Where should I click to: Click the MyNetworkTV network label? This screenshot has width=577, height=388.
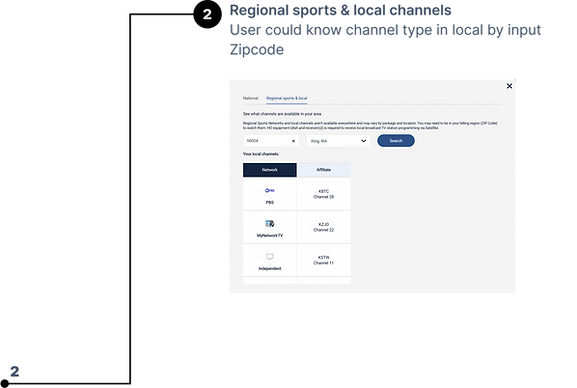coord(270,236)
